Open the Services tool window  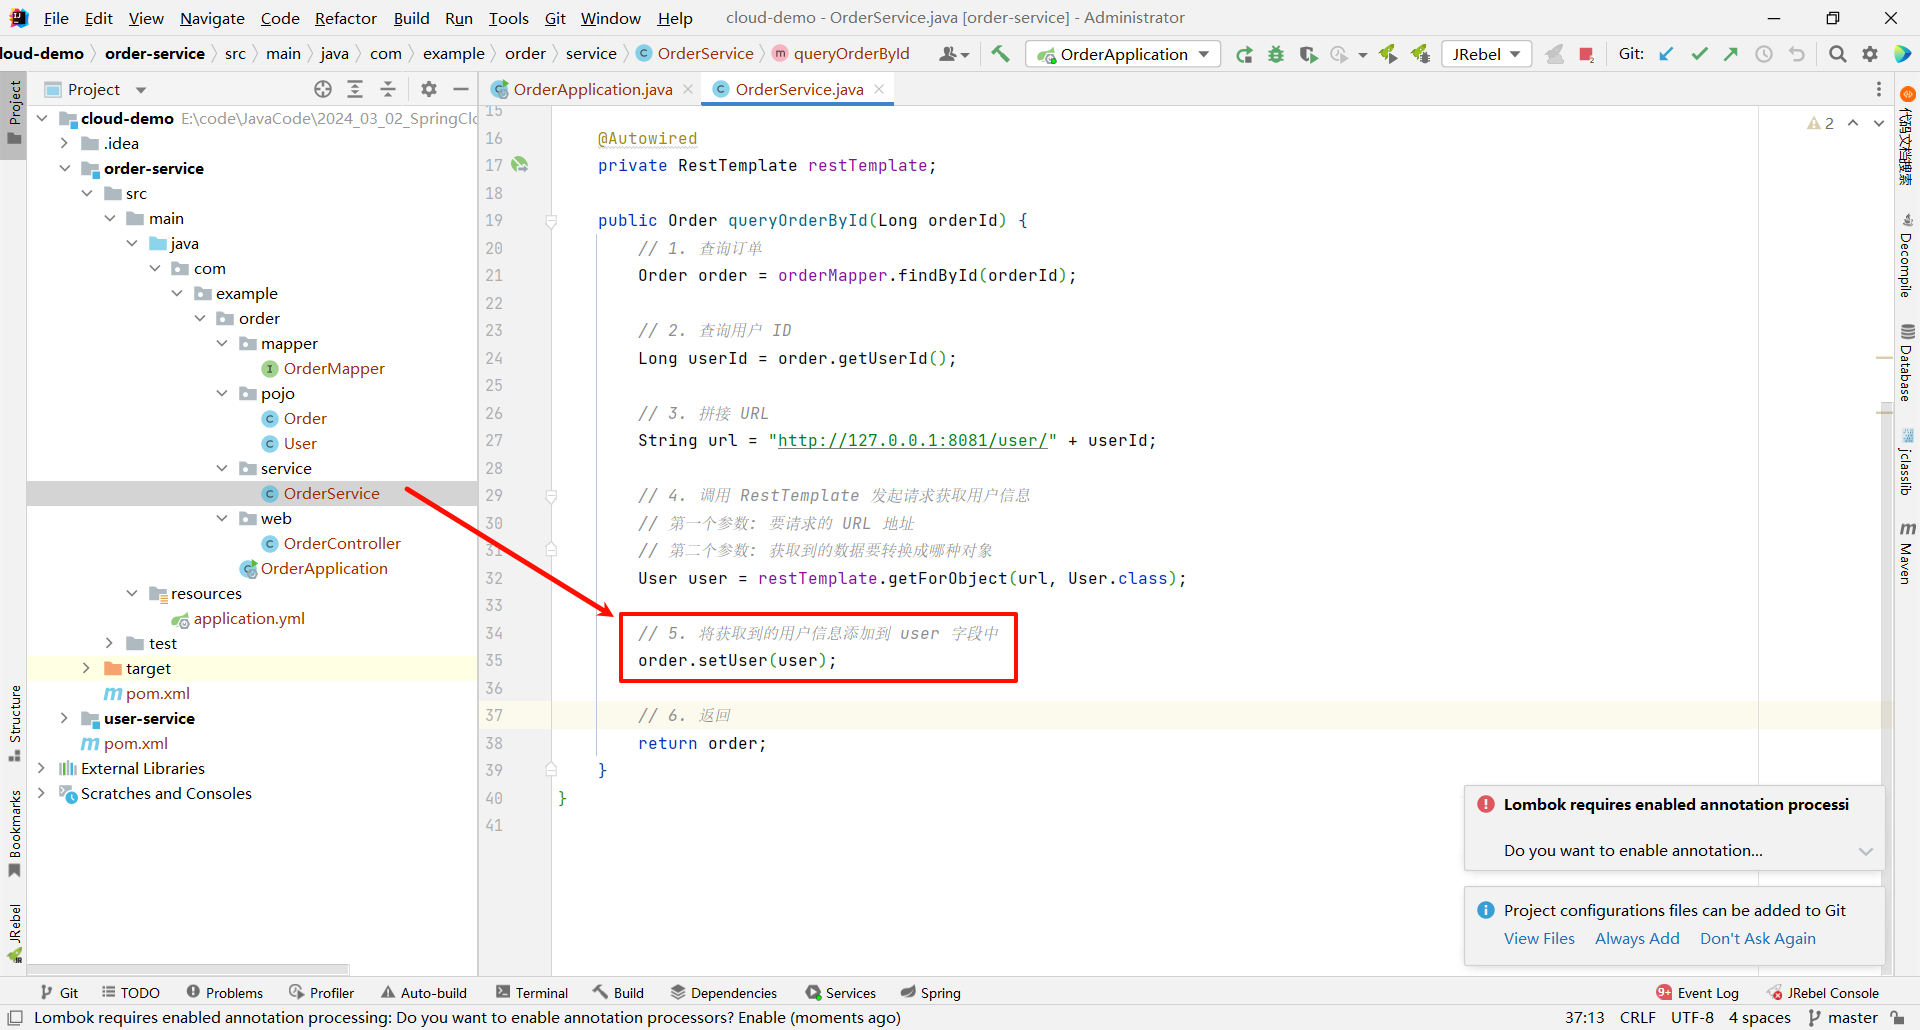(x=841, y=993)
